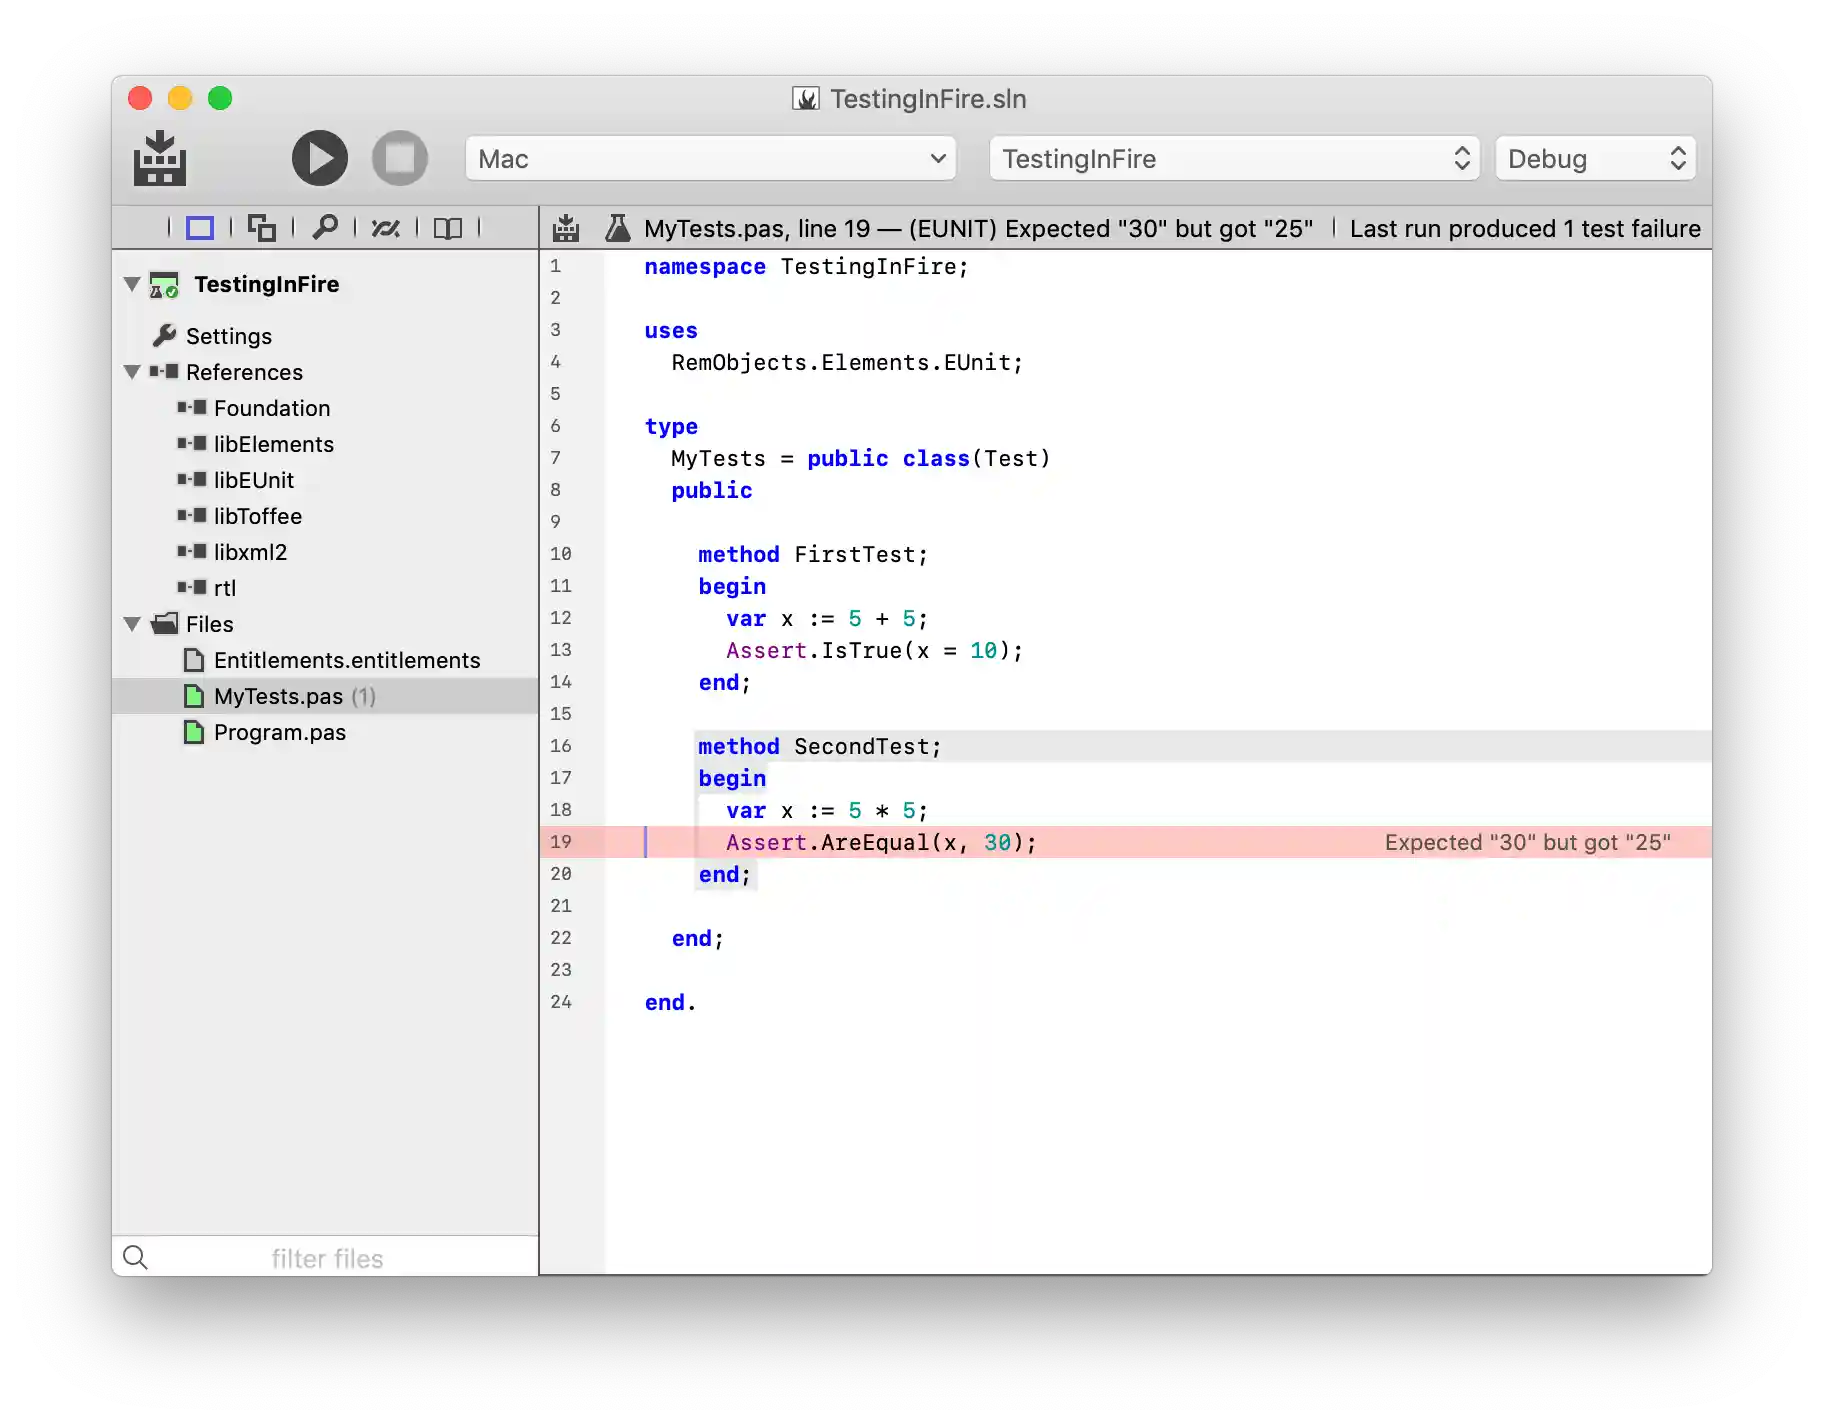This screenshot has width=1824, height=1424.
Task: Open the project Settings item
Action: click(x=228, y=336)
